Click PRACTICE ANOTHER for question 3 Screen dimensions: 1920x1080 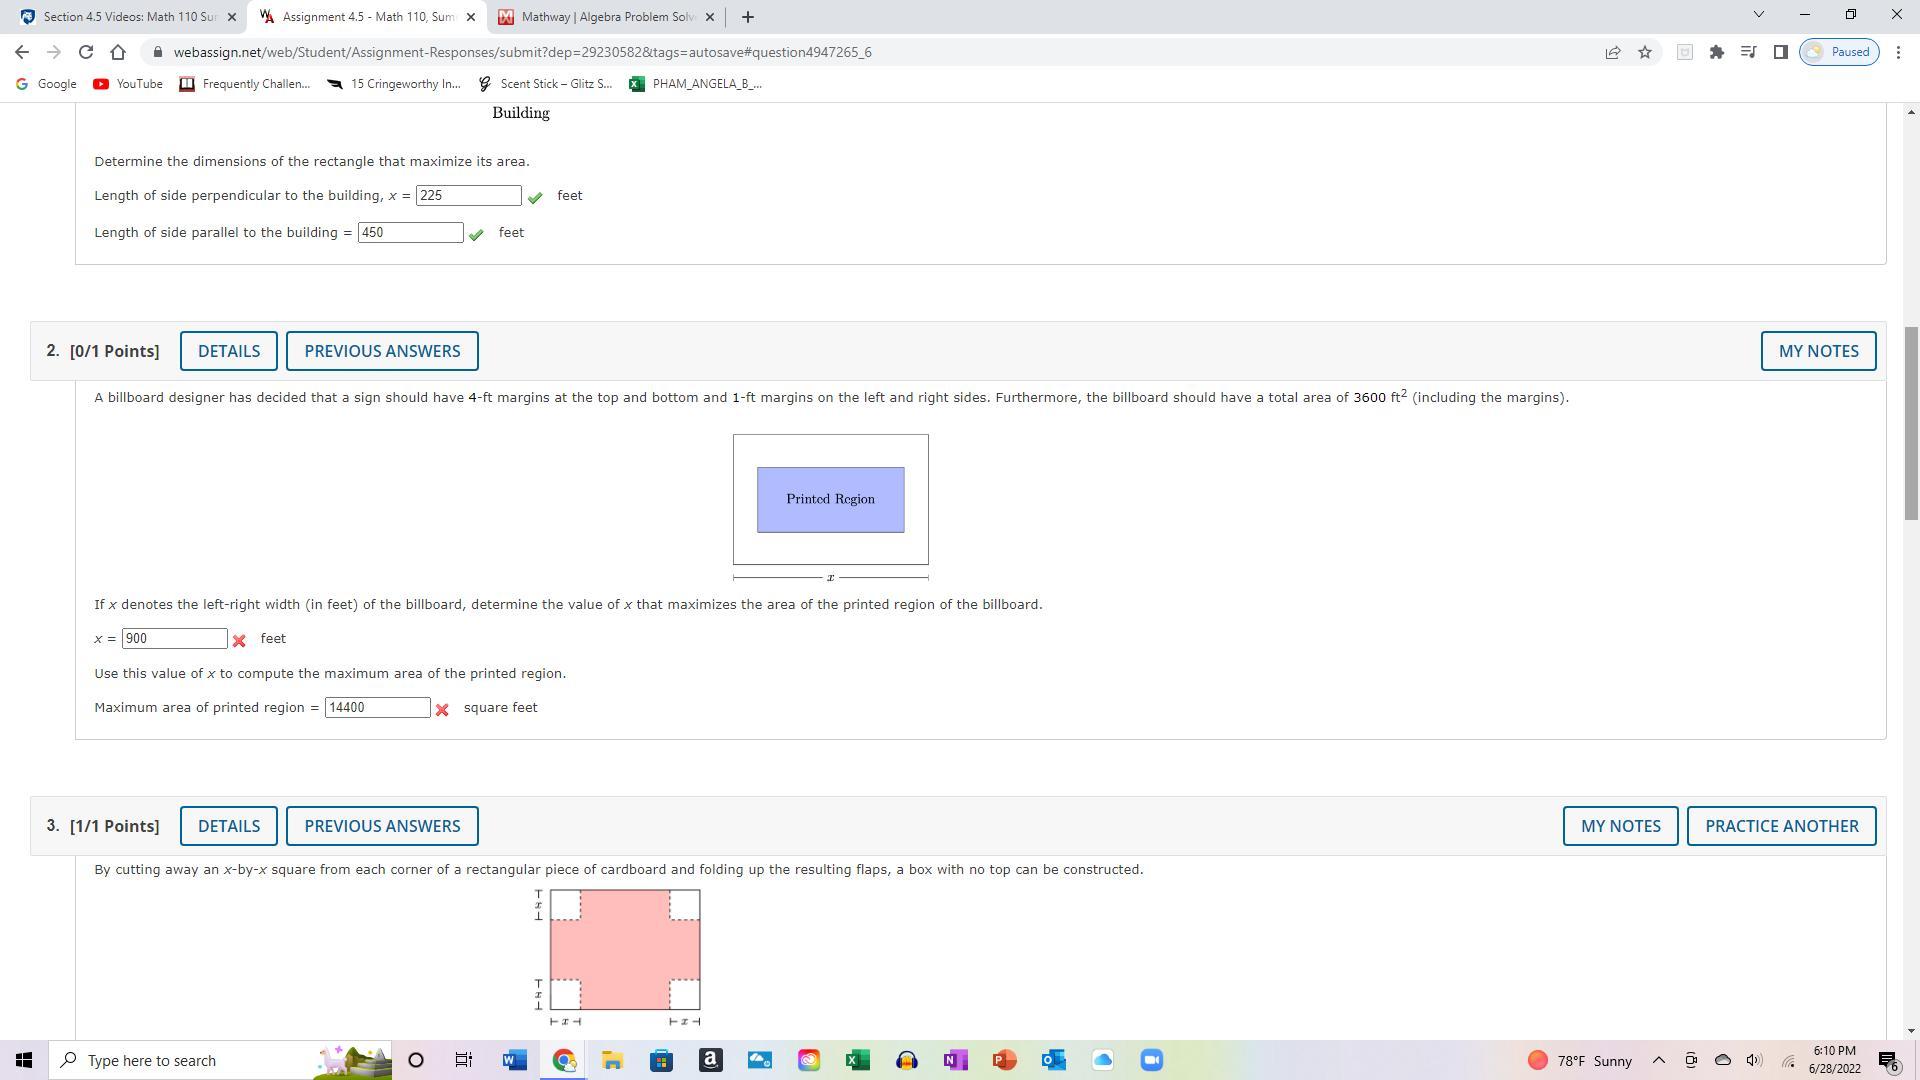click(x=1781, y=826)
